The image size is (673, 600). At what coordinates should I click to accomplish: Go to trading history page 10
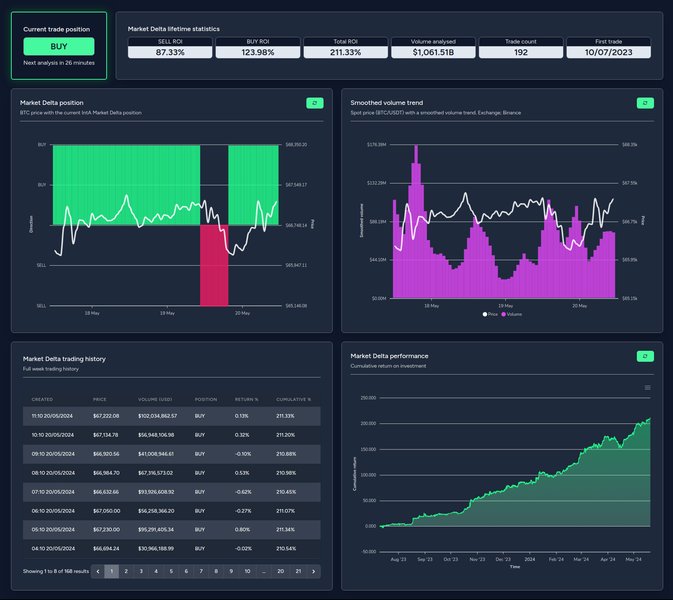[x=247, y=571]
